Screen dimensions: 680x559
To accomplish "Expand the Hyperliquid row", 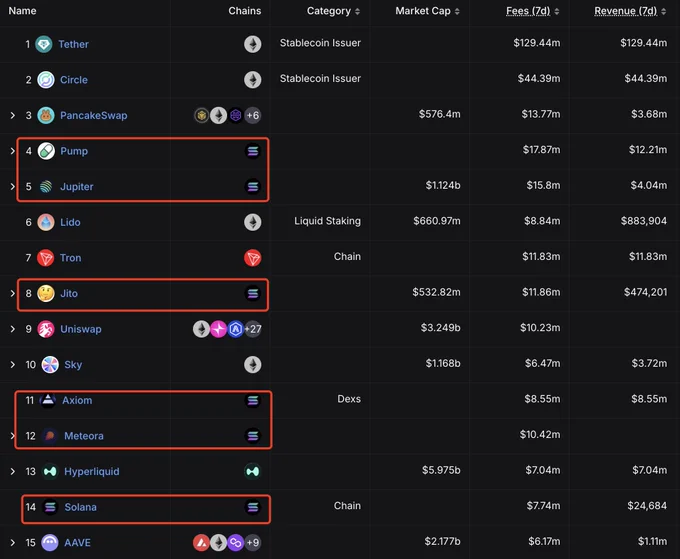I will pyautogui.click(x=13, y=471).
